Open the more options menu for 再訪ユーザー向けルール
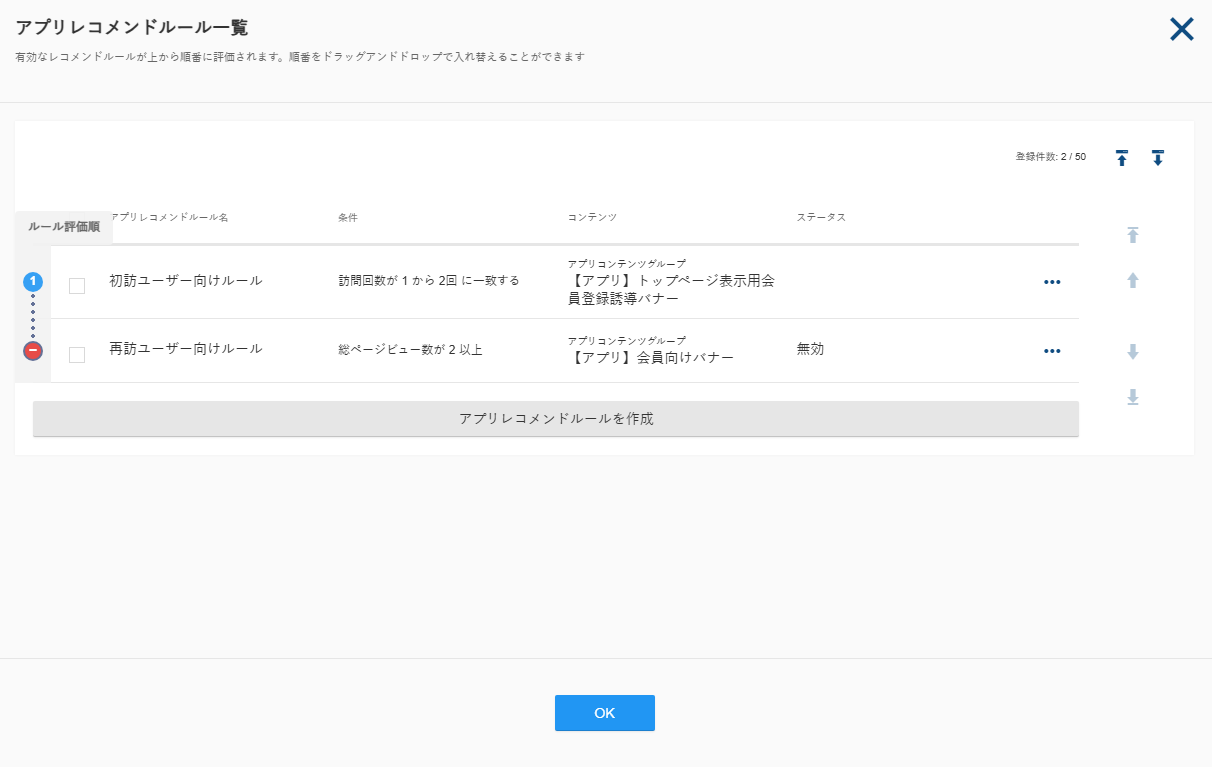Screen dimensions: 1212x767 (x=1052, y=351)
